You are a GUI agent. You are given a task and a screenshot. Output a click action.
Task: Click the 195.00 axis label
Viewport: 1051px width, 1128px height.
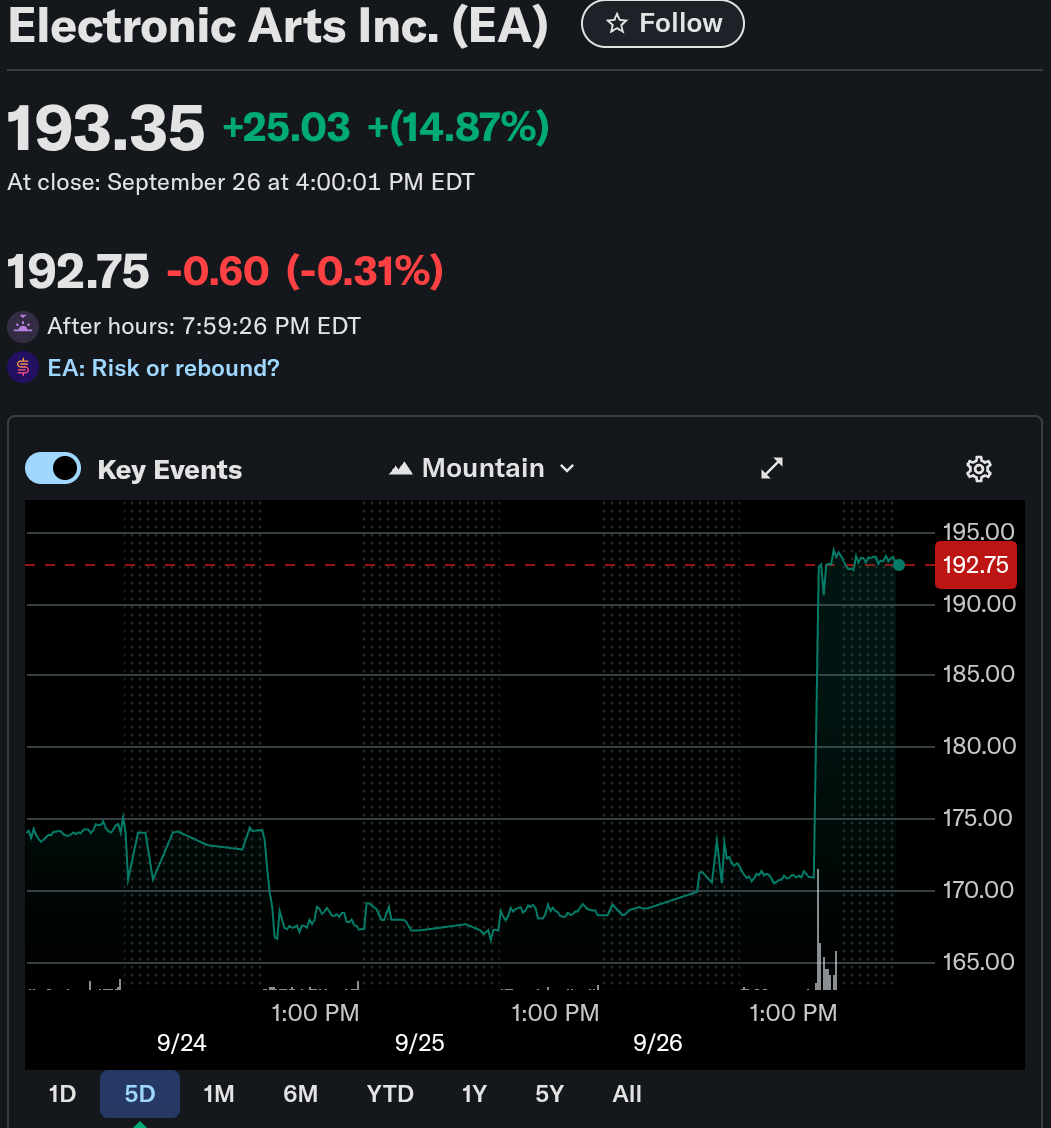click(x=978, y=532)
